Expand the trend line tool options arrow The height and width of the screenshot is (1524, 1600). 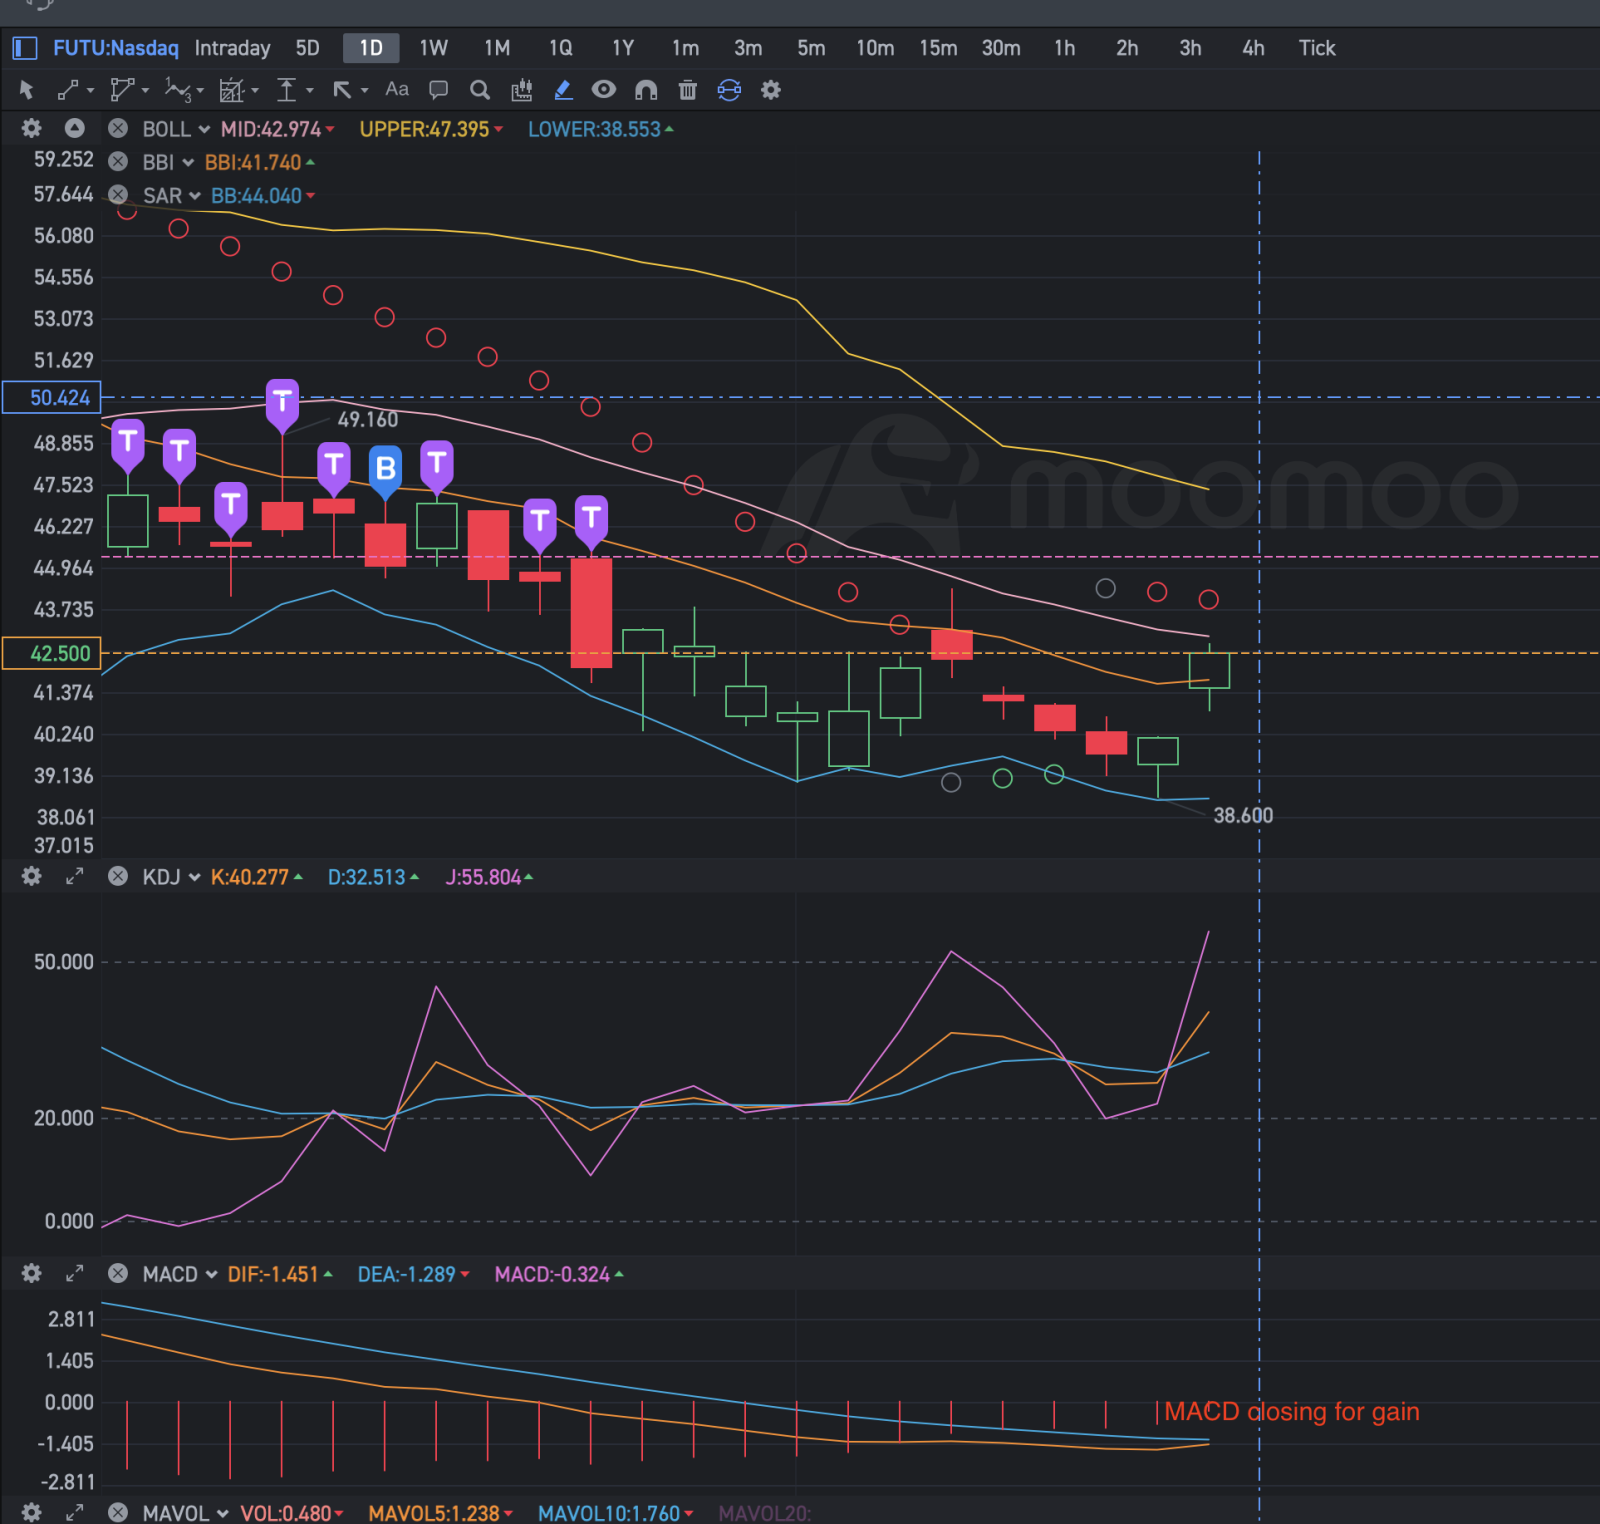91,91
